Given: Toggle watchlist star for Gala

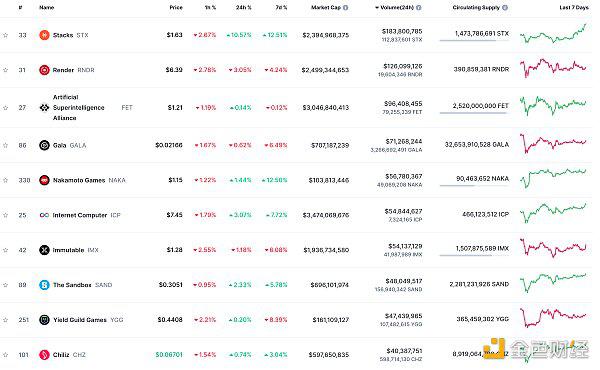Looking at the screenshot, I should [5, 145].
